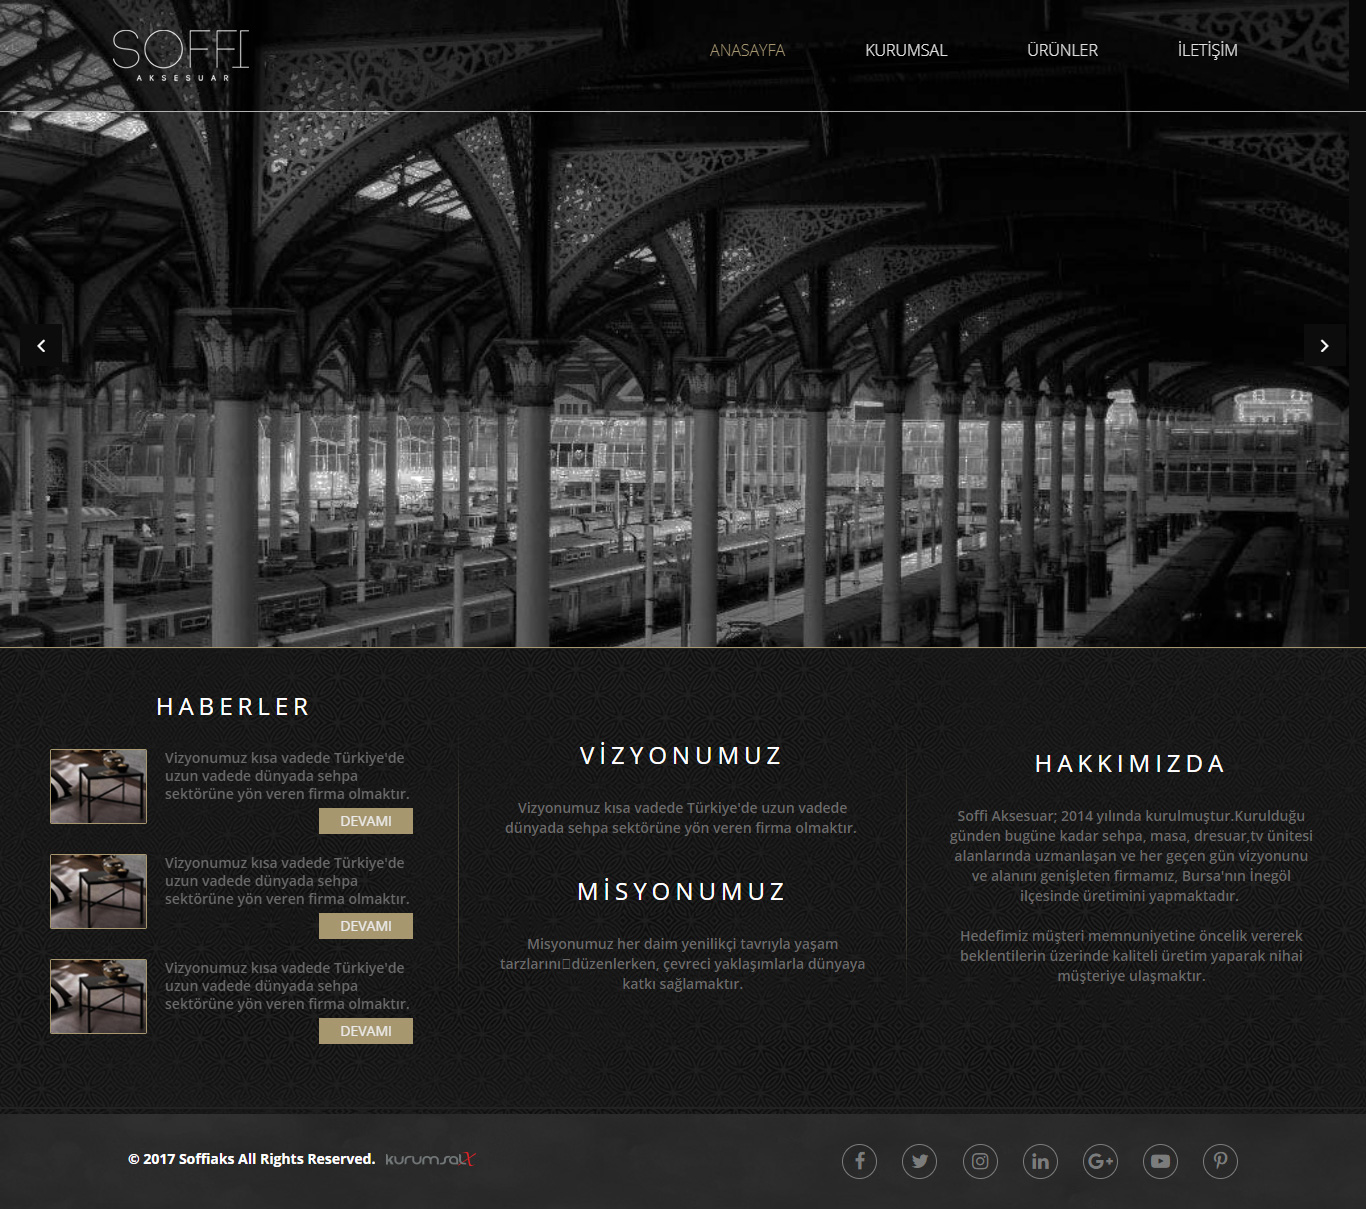Advance slider with right arrow
Image resolution: width=1366 pixels, height=1209 pixels.
1324,346
